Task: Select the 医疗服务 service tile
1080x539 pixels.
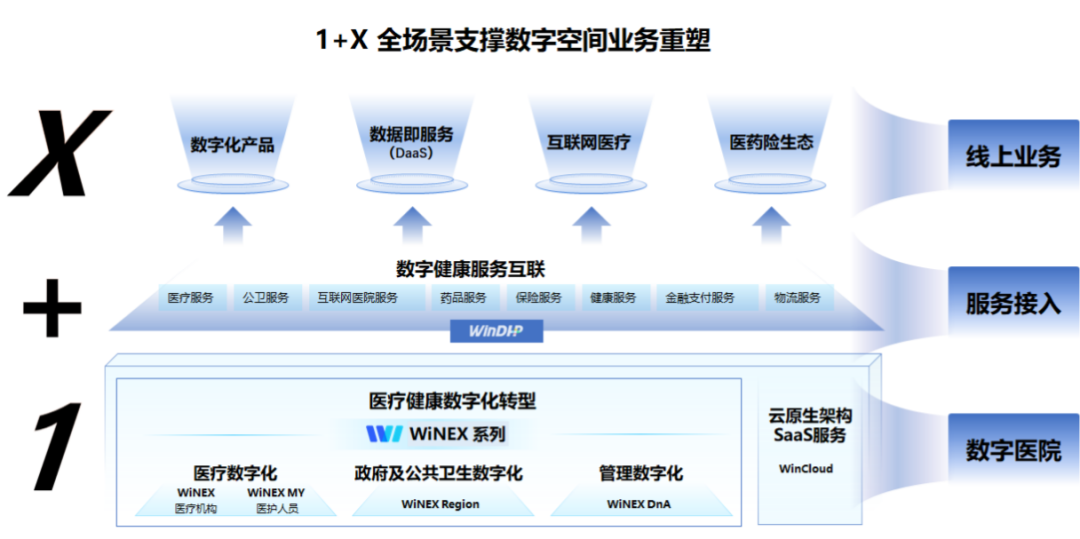Action: [190, 298]
